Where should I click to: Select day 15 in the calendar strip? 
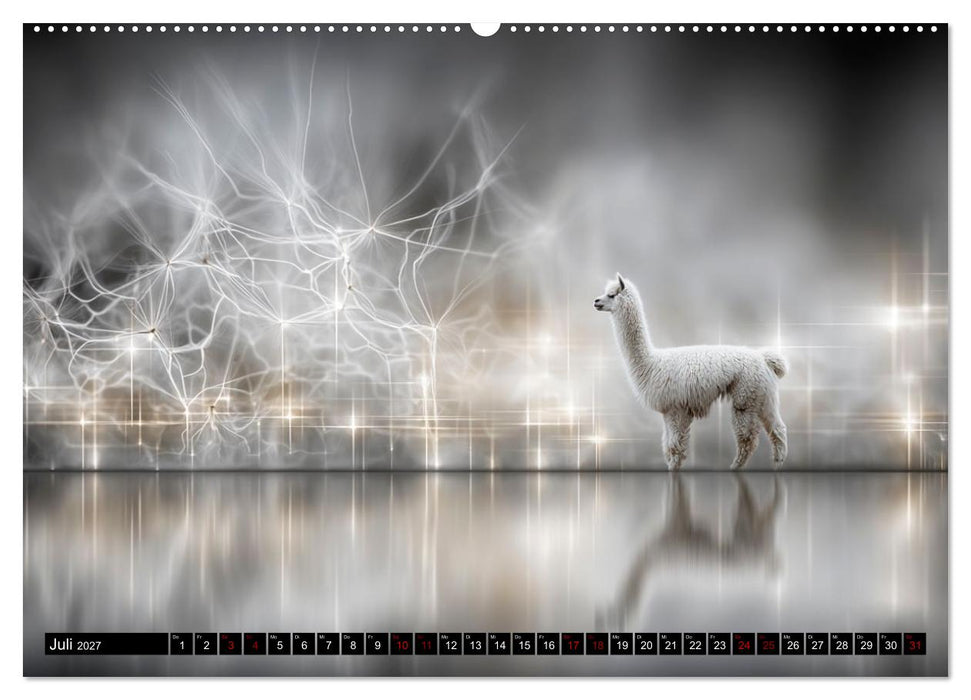click(524, 644)
